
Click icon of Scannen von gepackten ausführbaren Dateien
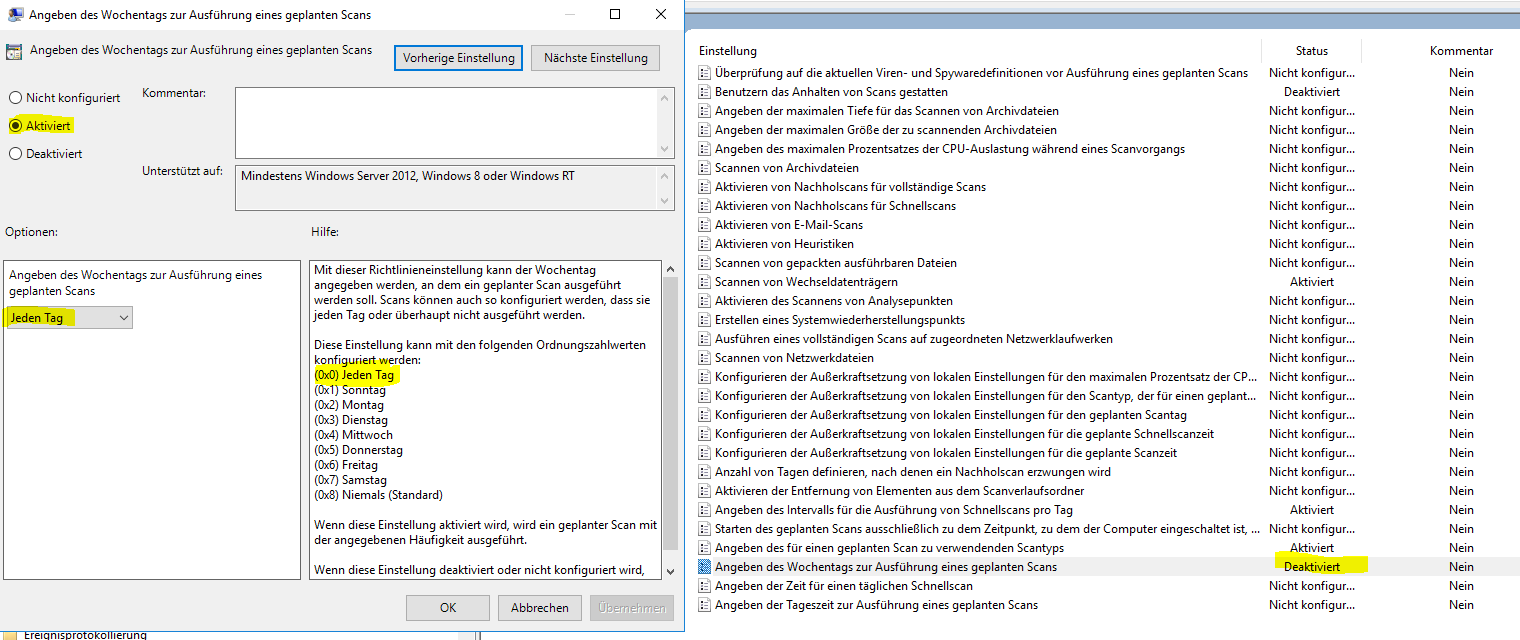coord(704,263)
